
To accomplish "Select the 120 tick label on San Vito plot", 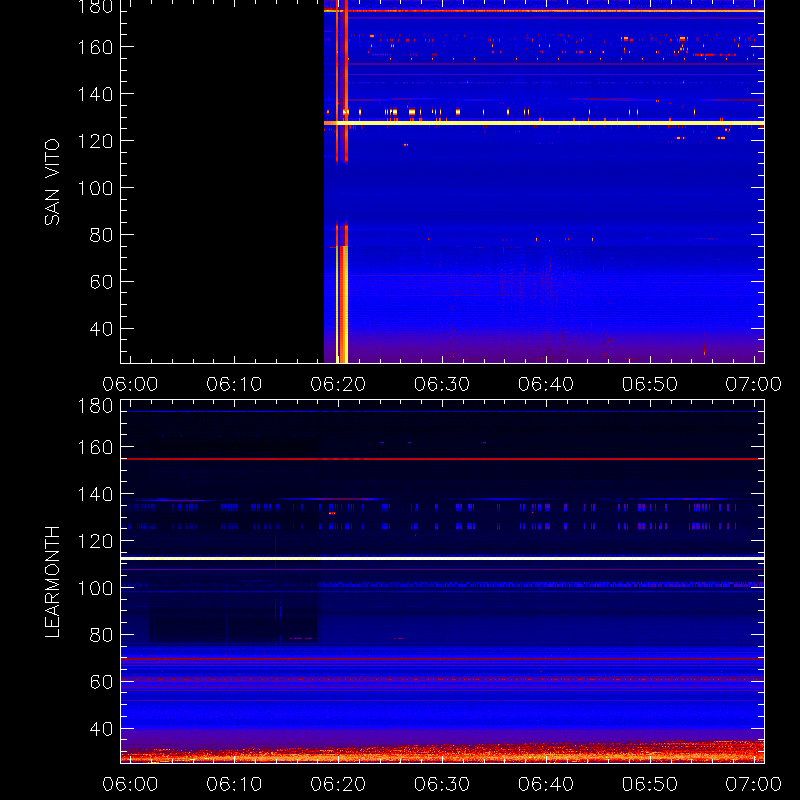I will coord(95,141).
